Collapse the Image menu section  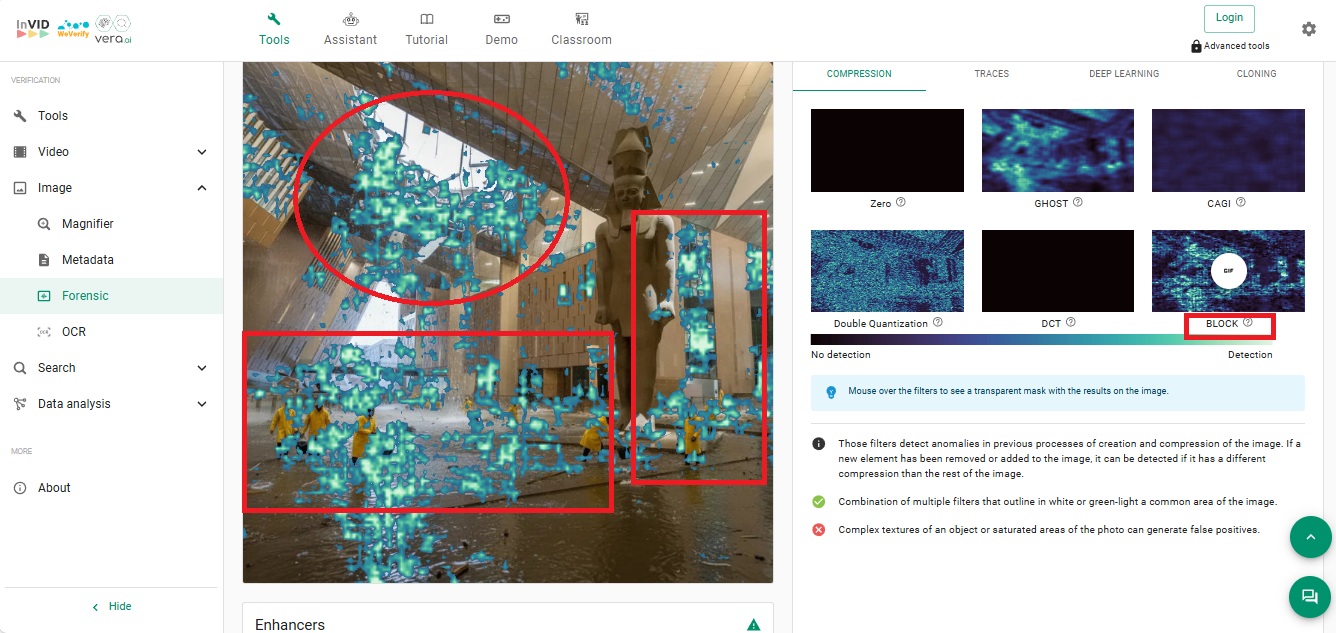click(202, 188)
